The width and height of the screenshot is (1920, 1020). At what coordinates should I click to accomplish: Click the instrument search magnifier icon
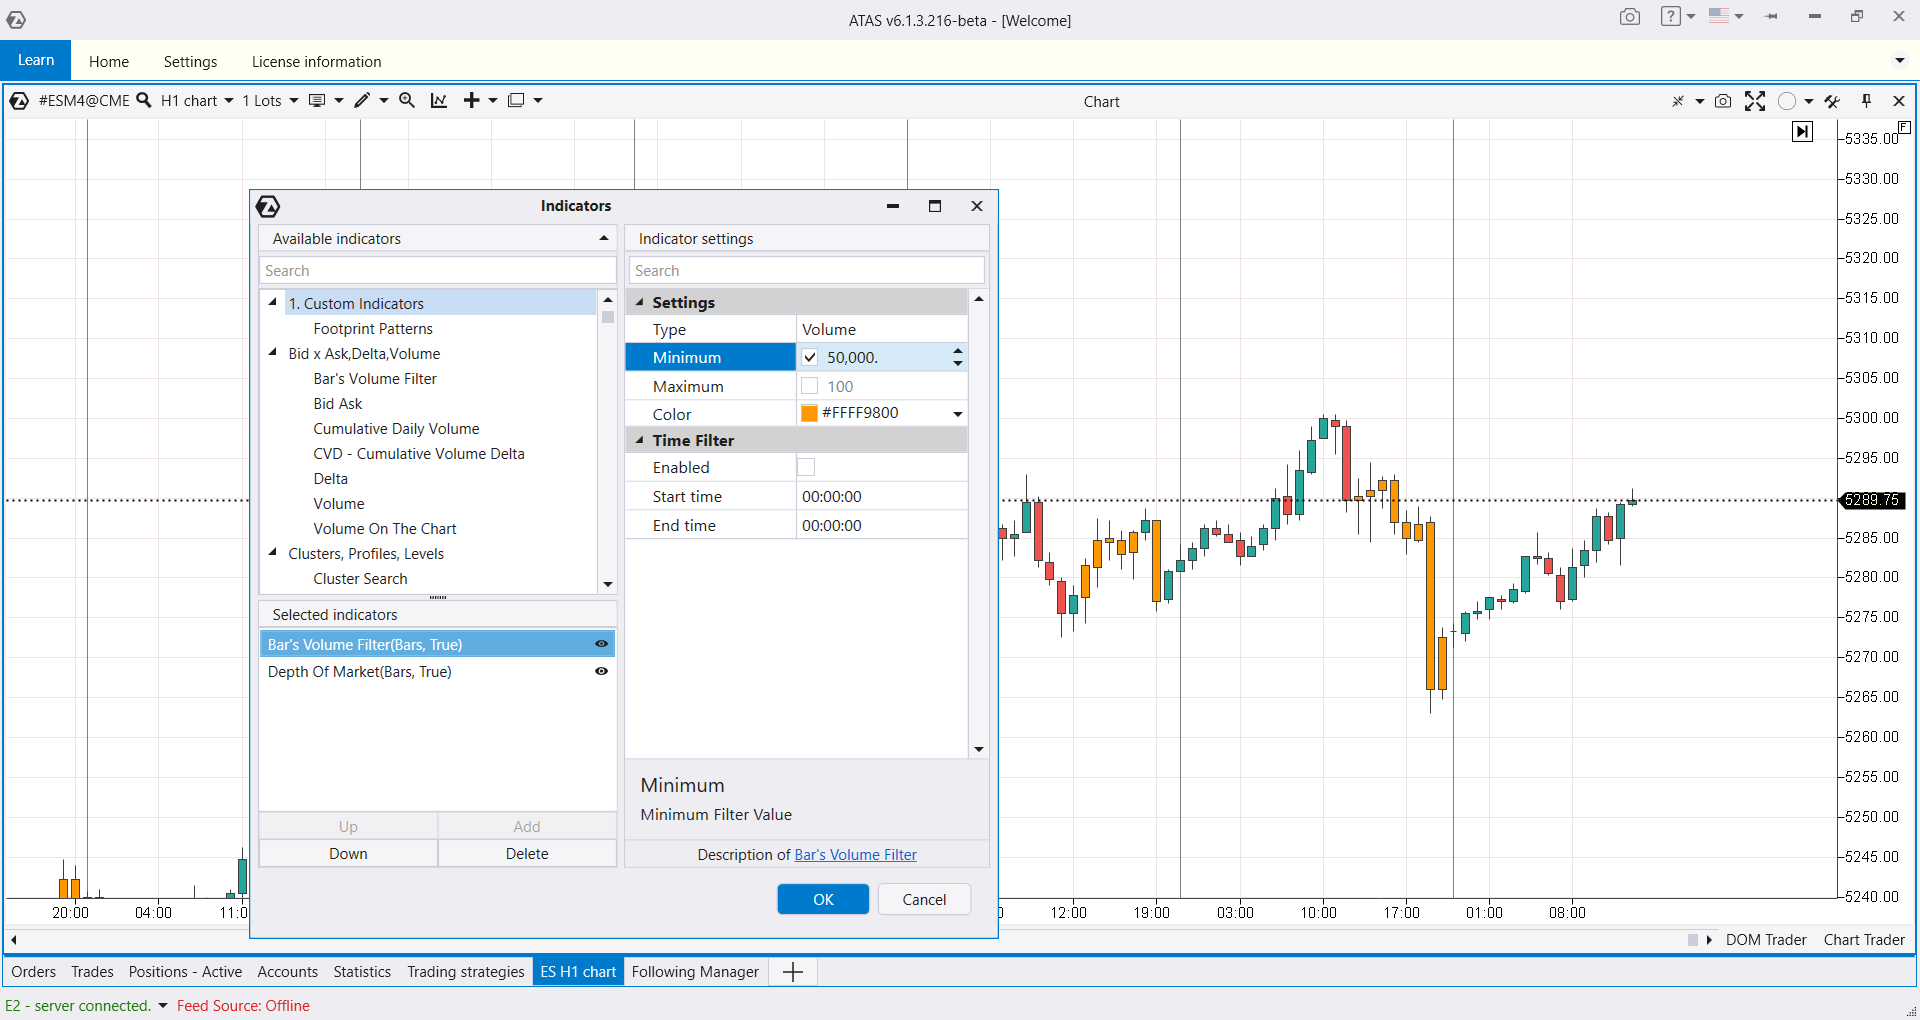click(144, 100)
